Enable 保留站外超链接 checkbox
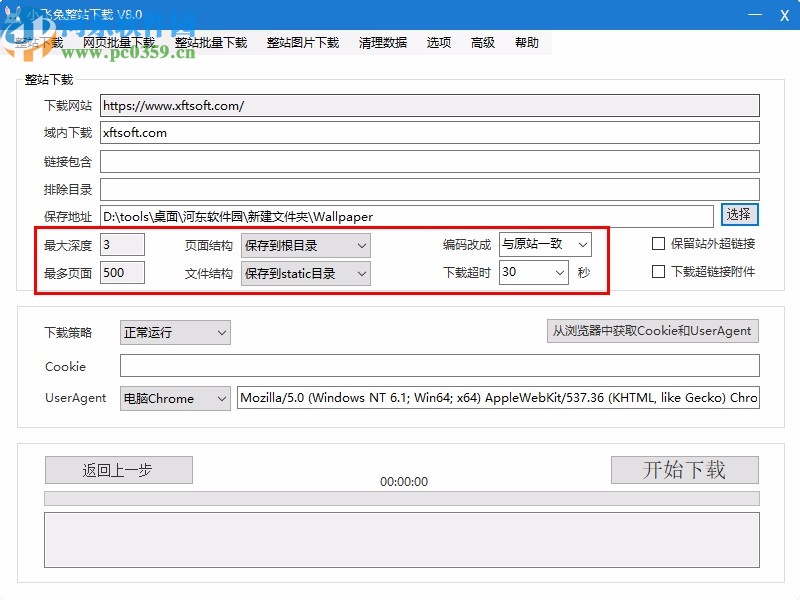800x600 pixels. click(x=658, y=243)
